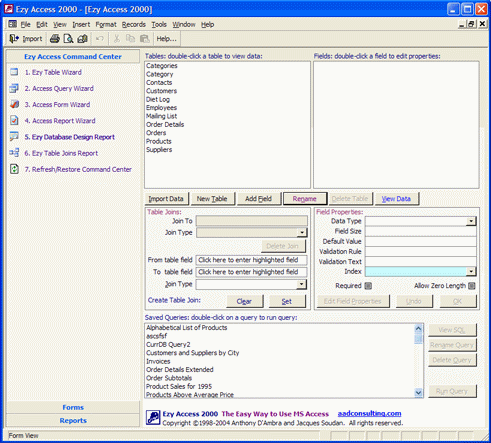Select the Suppliers table
The height and width of the screenshot is (443, 491).
pyautogui.click(x=159, y=150)
